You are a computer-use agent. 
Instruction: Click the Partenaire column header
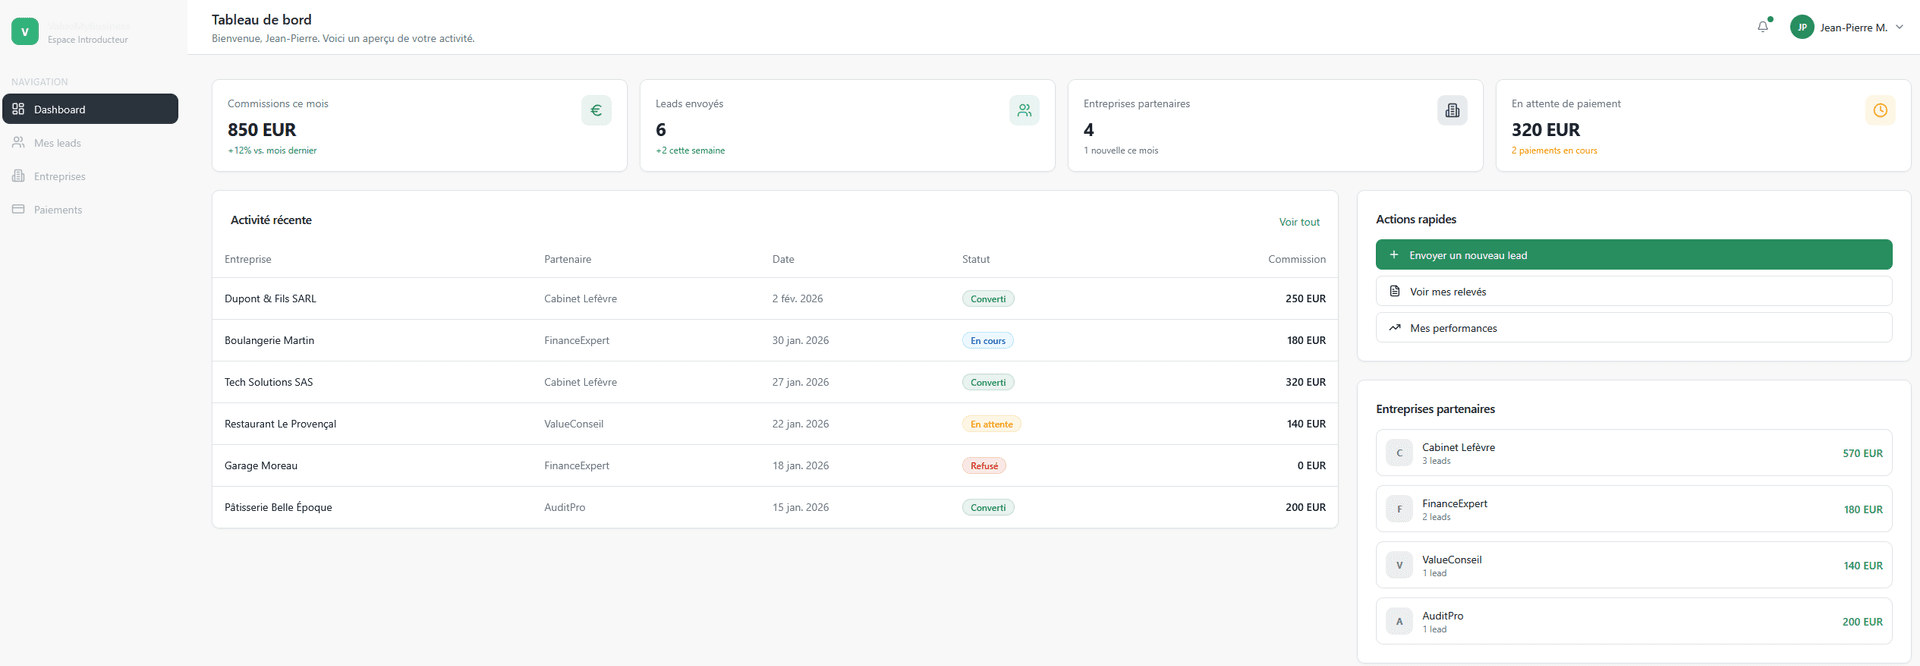[567, 259]
